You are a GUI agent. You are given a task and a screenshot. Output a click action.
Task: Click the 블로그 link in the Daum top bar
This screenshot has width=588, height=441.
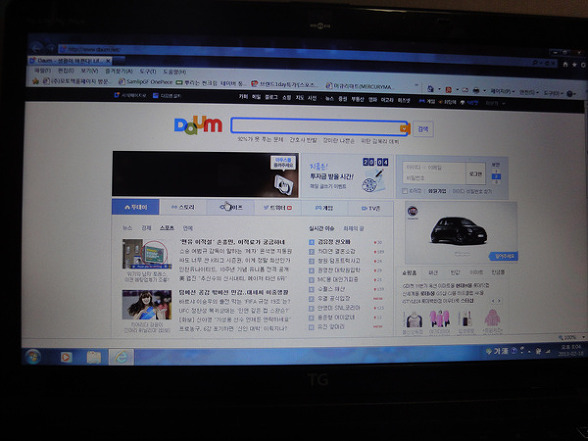click(x=271, y=97)
